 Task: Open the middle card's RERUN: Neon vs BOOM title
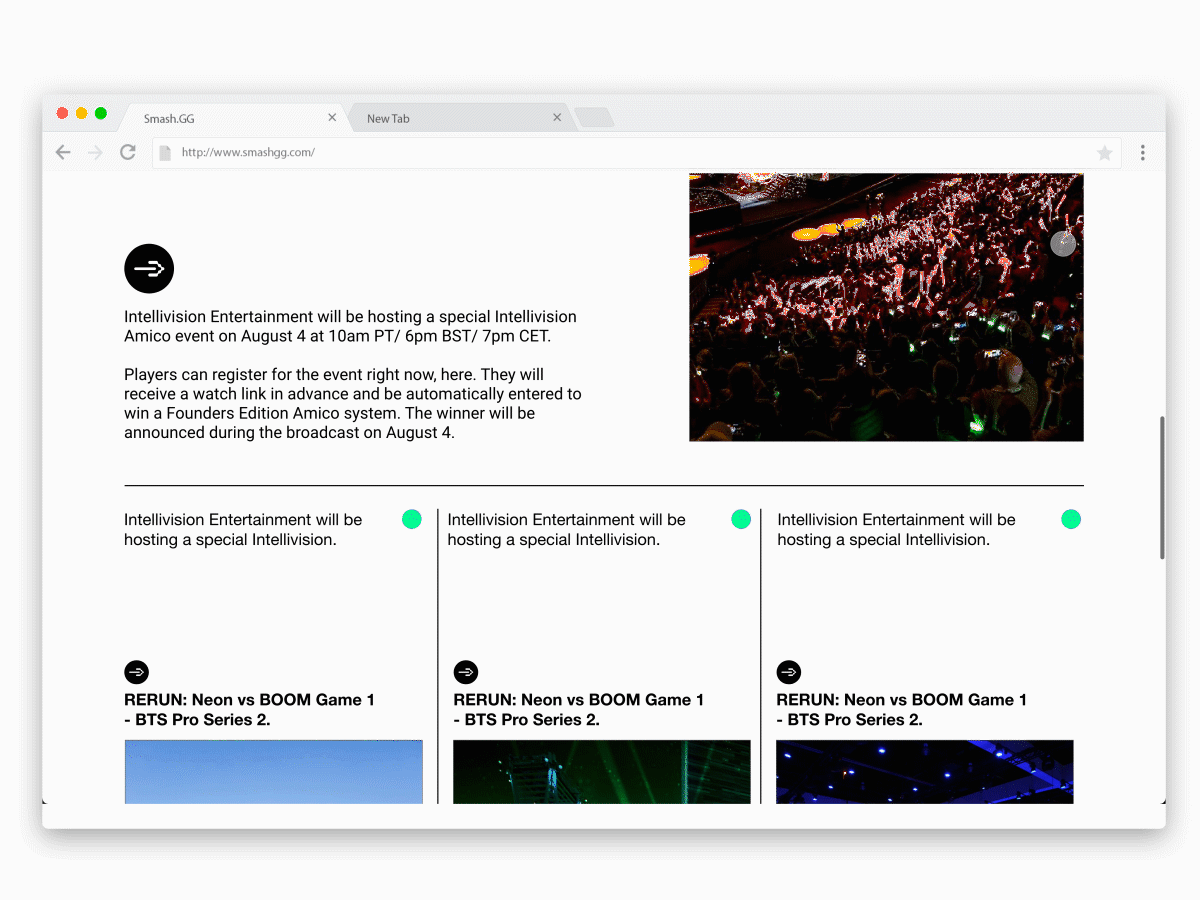click(x=578, y=710)
